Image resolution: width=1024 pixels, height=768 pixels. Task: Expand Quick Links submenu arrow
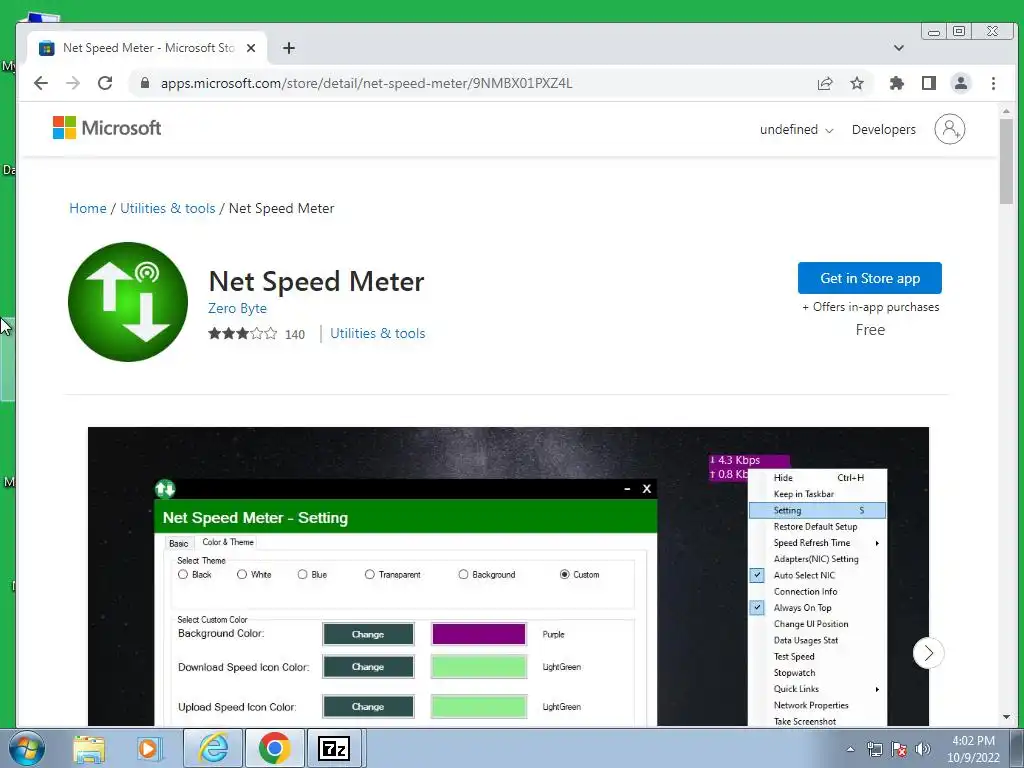pyautogui.click(x=877, y=689)
